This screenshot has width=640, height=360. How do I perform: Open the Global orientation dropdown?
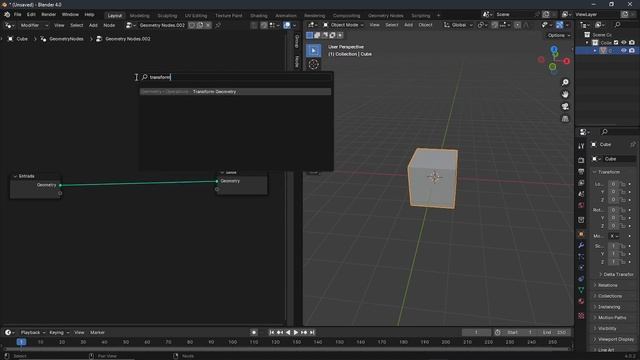coord(458,25)
